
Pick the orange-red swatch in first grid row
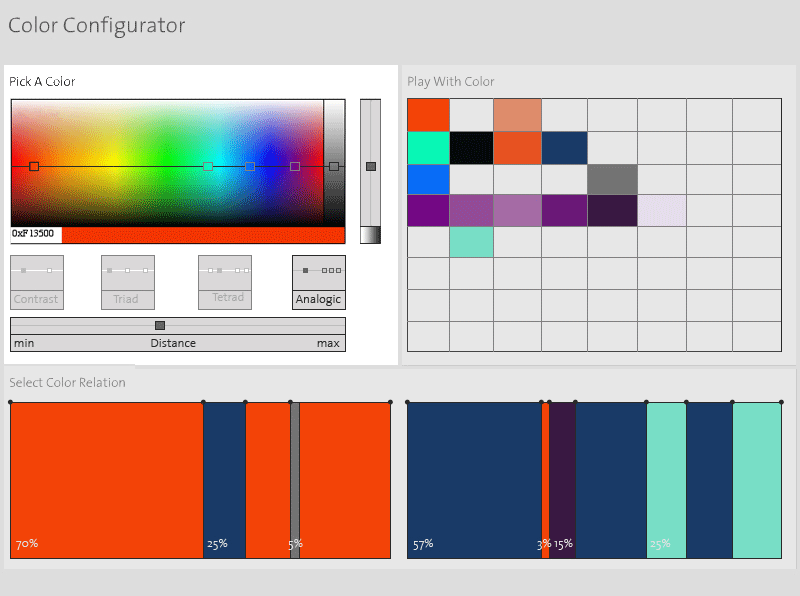(429, 115)
